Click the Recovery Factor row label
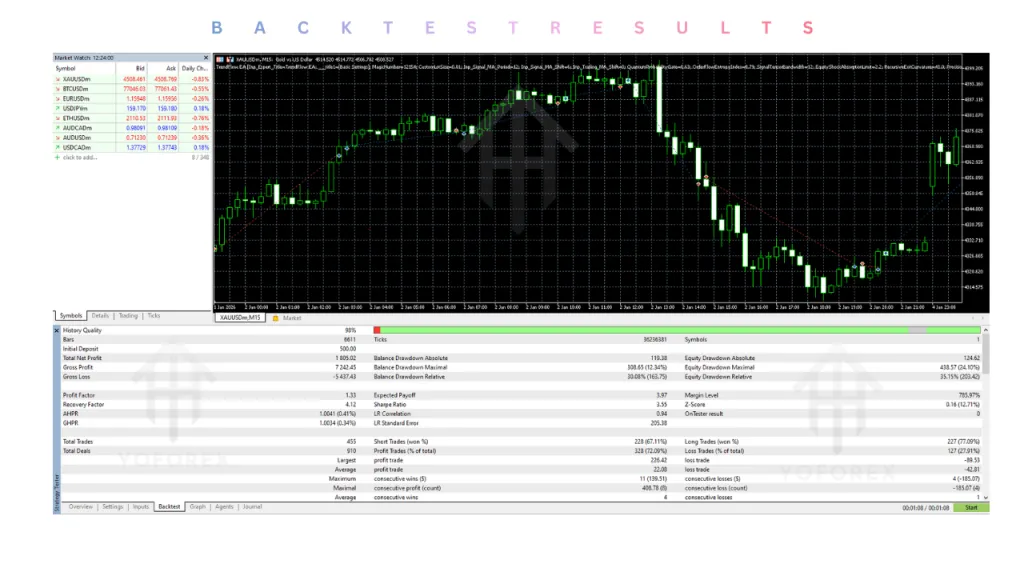 [x=83, y=404]
